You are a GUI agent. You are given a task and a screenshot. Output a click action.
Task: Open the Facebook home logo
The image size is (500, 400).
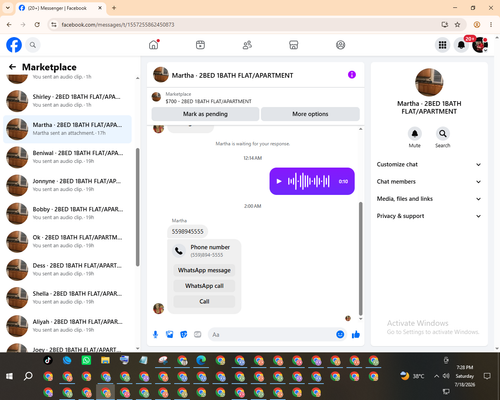tap(14, 45)
